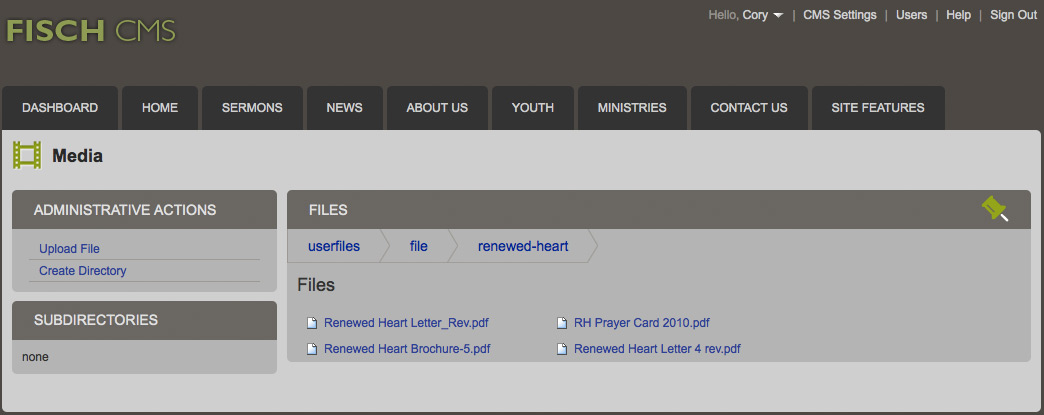1044x415 pixels.
Task: Navigate to userfiles breadcrumb
Action: 334,246
